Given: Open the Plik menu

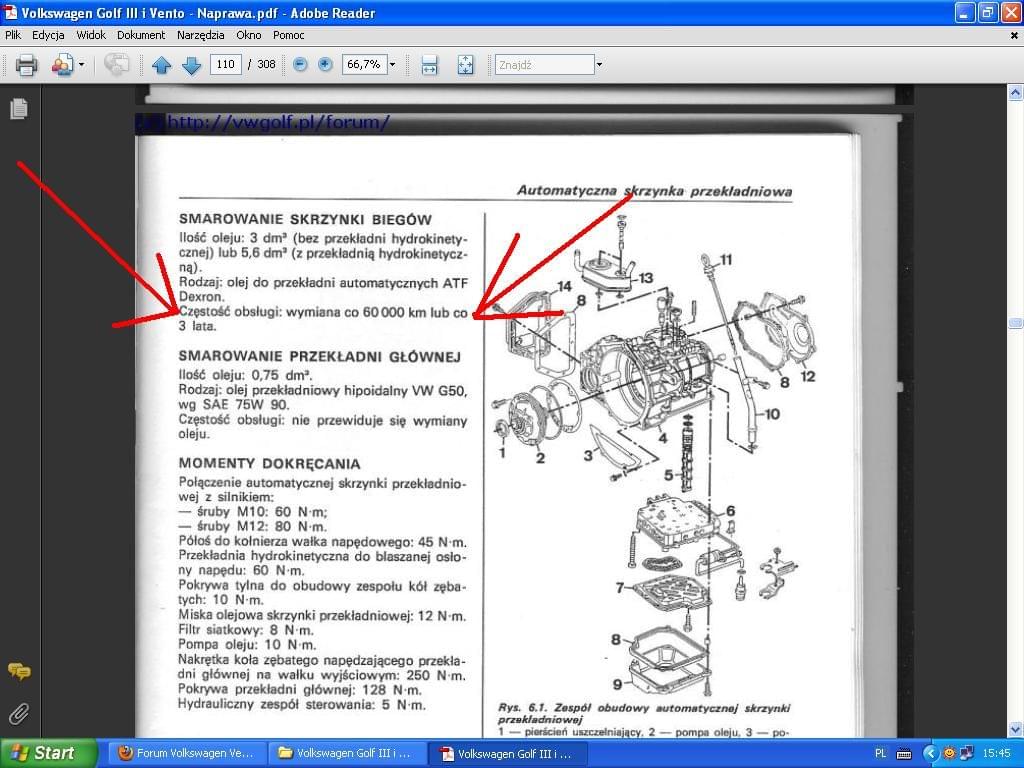Looking at the screenshot, I should click(12, 35).
